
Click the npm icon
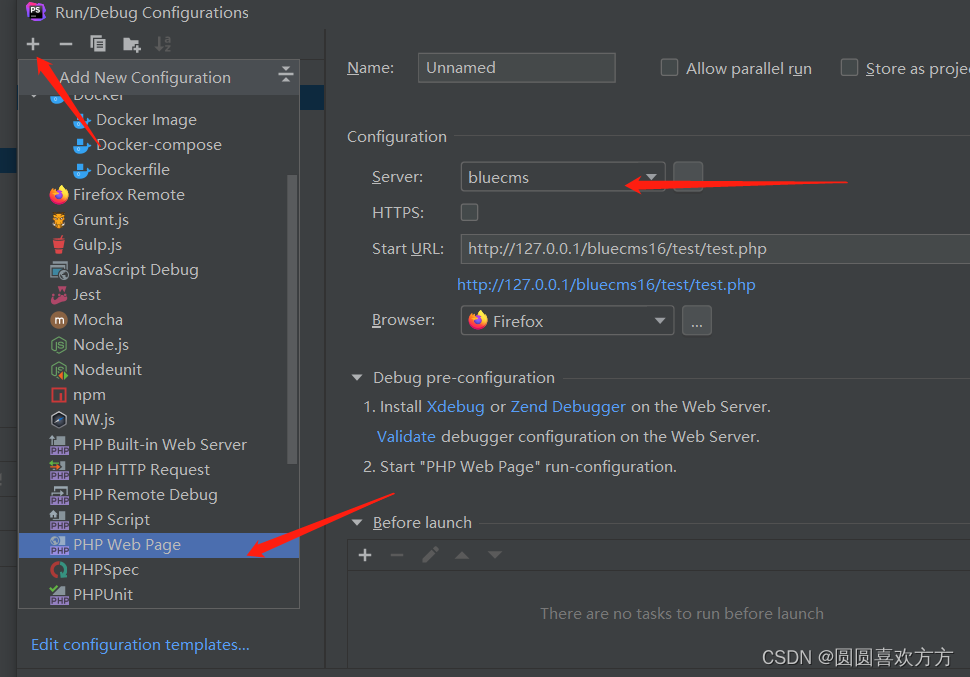tap(59, 395)
